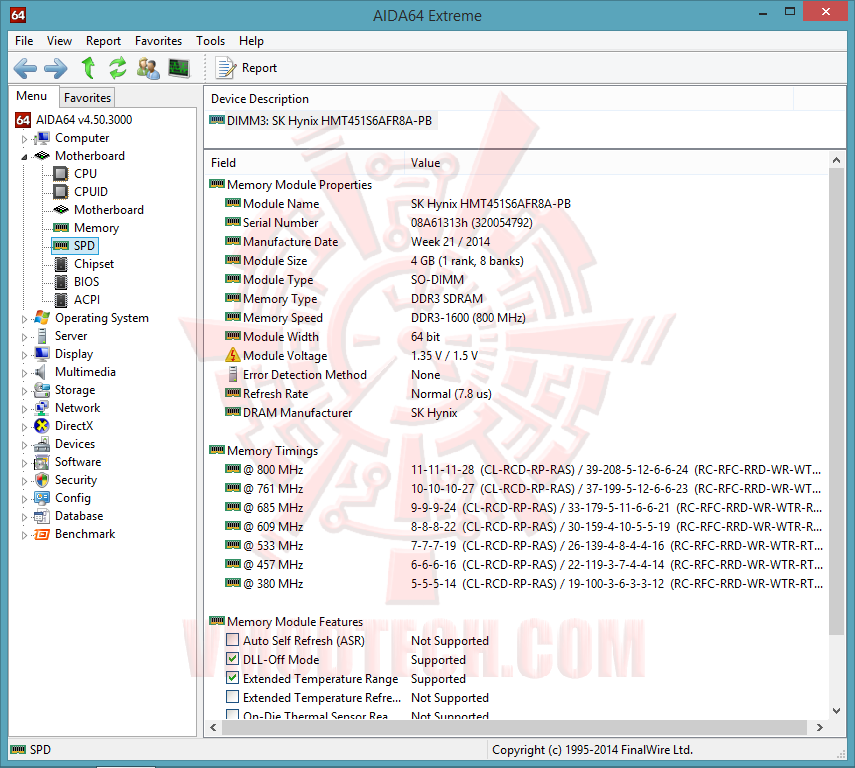Click the green up-level arrow icon
Screen dimensions: 855x768
point(88,68)
